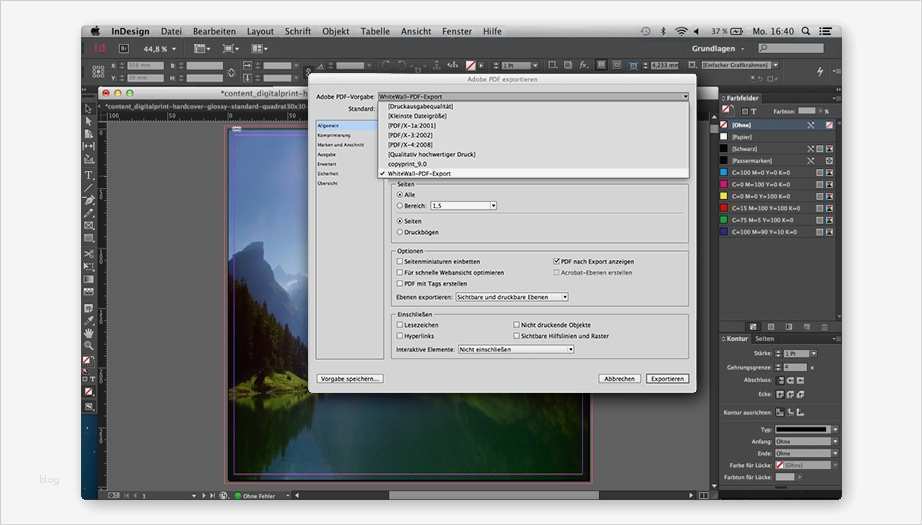
Task: Tick the Hyperlinks checkbox
Action: (400, 336)
